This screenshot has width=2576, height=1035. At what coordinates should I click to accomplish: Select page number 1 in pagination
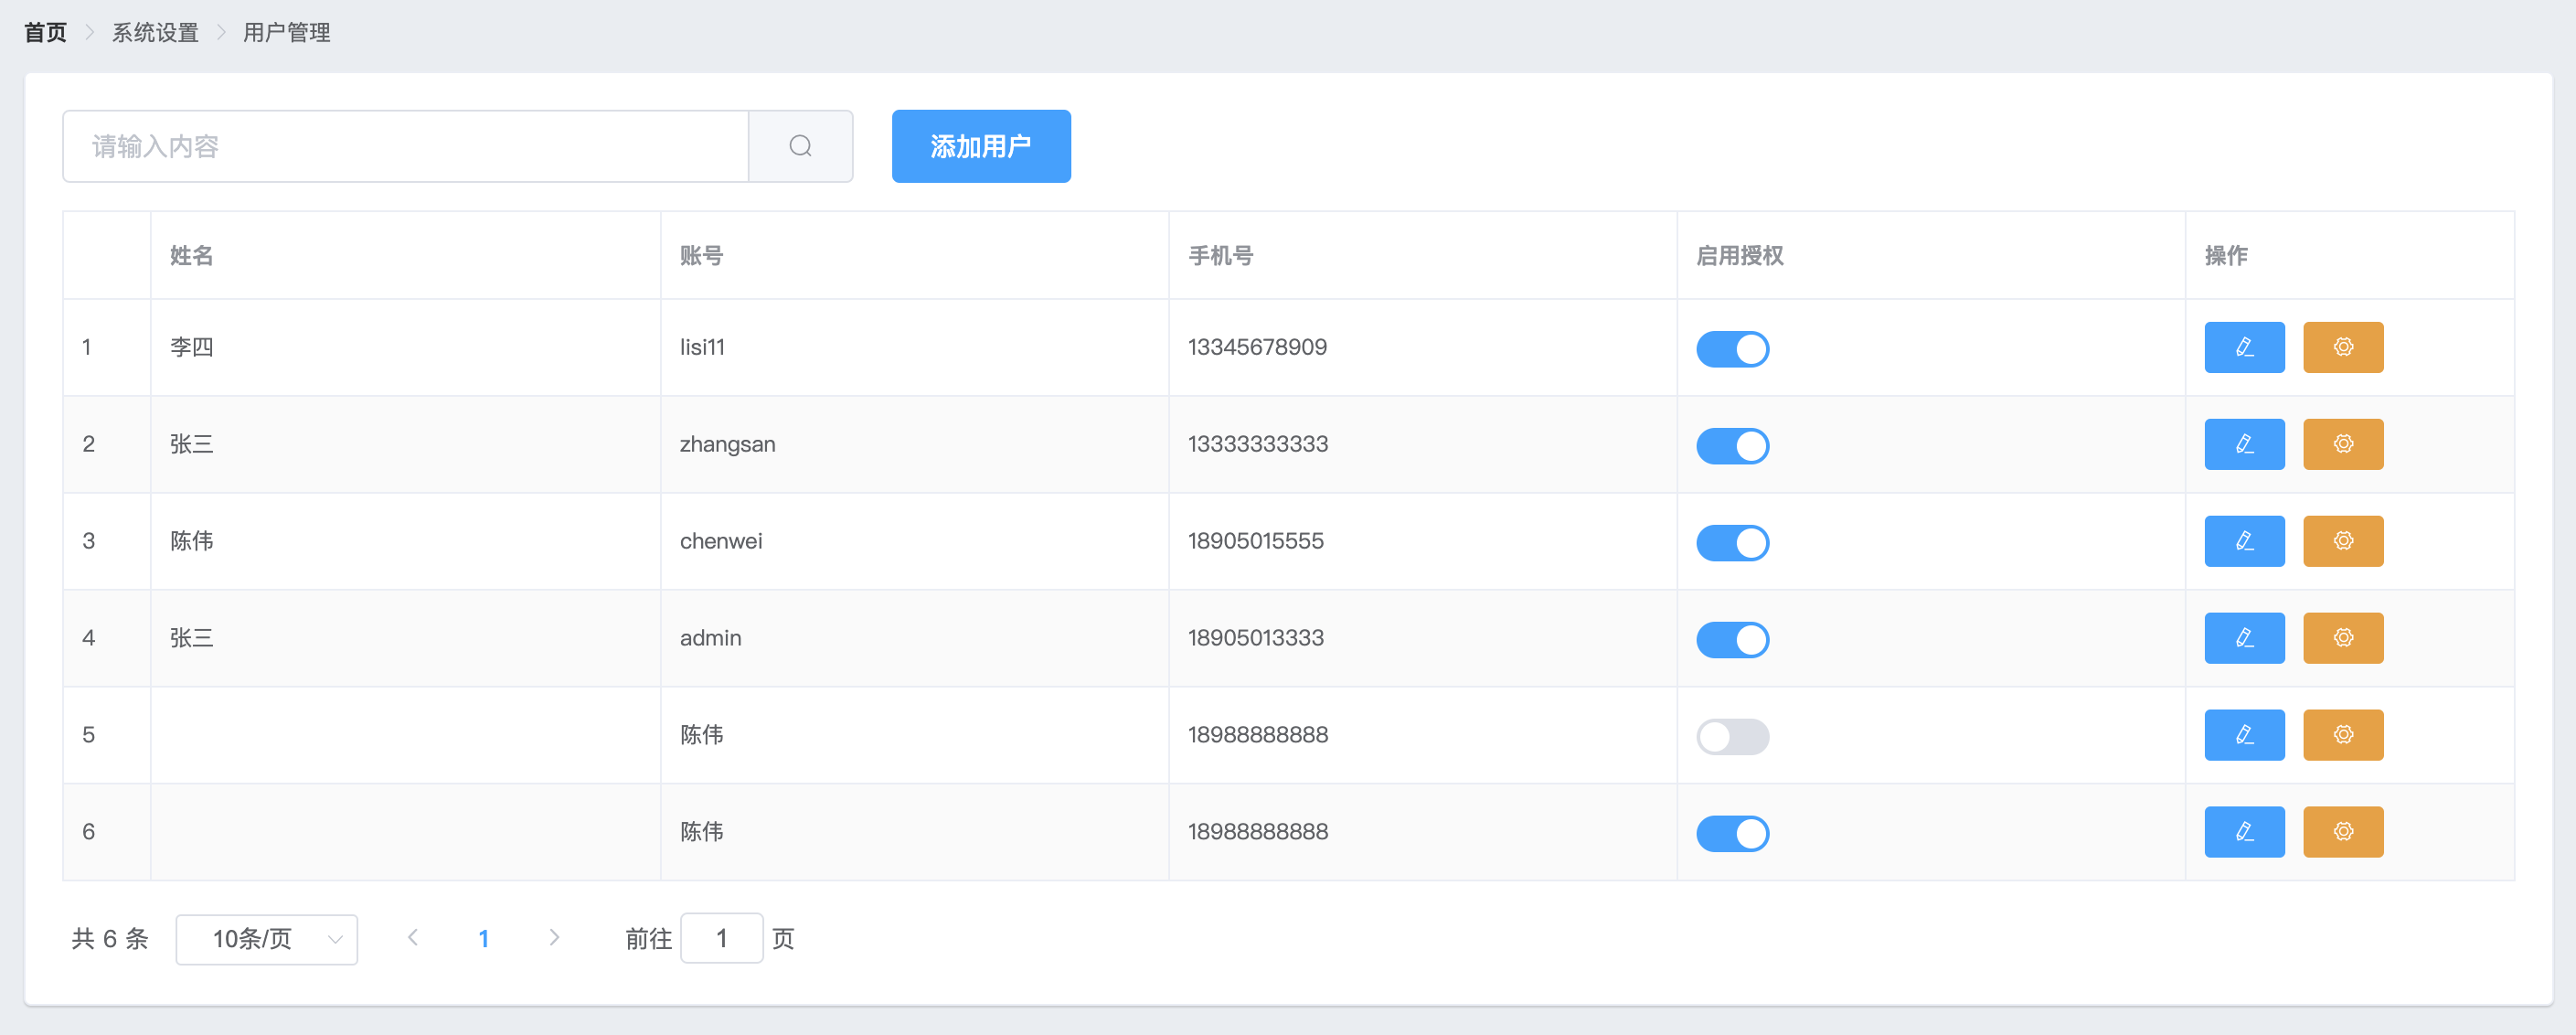click(484, 939)
